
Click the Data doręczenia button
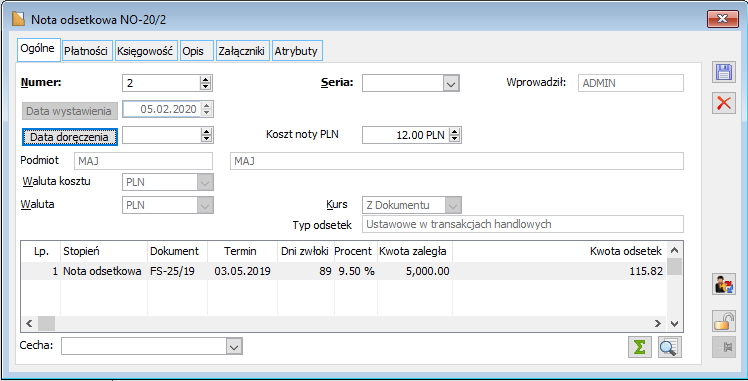click(x=70, y=137)
